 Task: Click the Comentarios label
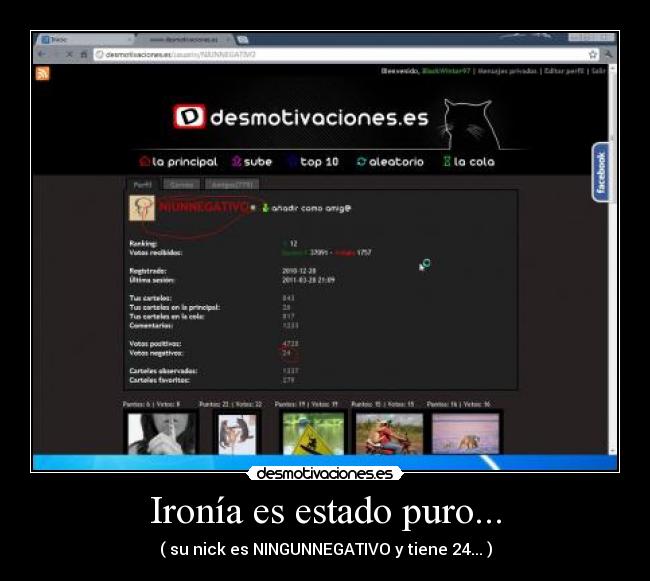(x=151, y=326)
